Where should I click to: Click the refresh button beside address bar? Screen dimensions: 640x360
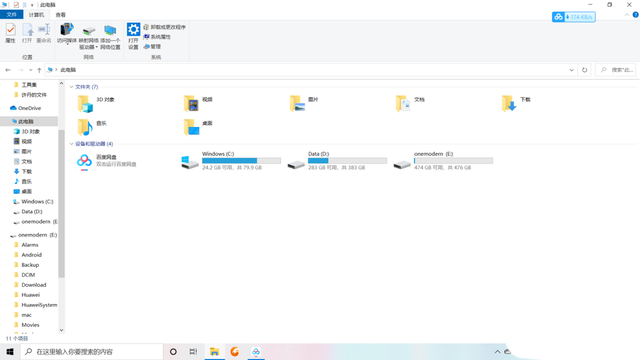click(584, 70)
